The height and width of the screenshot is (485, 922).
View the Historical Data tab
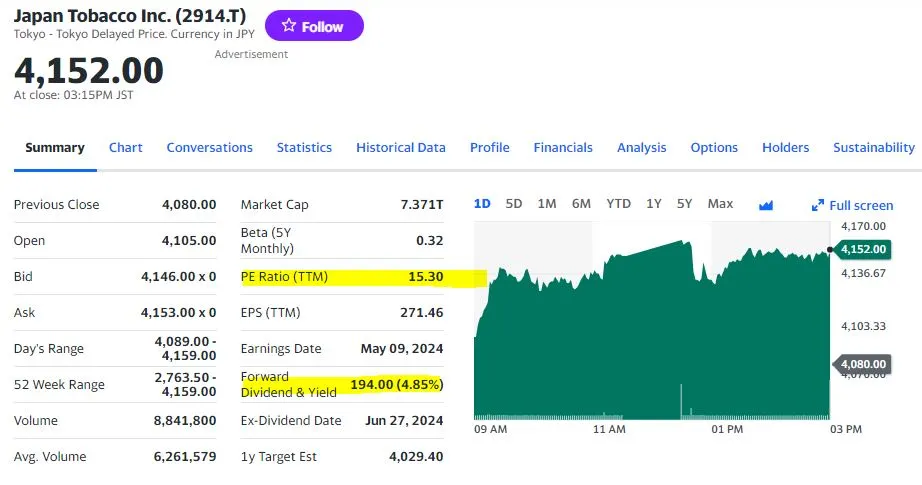[x=400, y=148]
